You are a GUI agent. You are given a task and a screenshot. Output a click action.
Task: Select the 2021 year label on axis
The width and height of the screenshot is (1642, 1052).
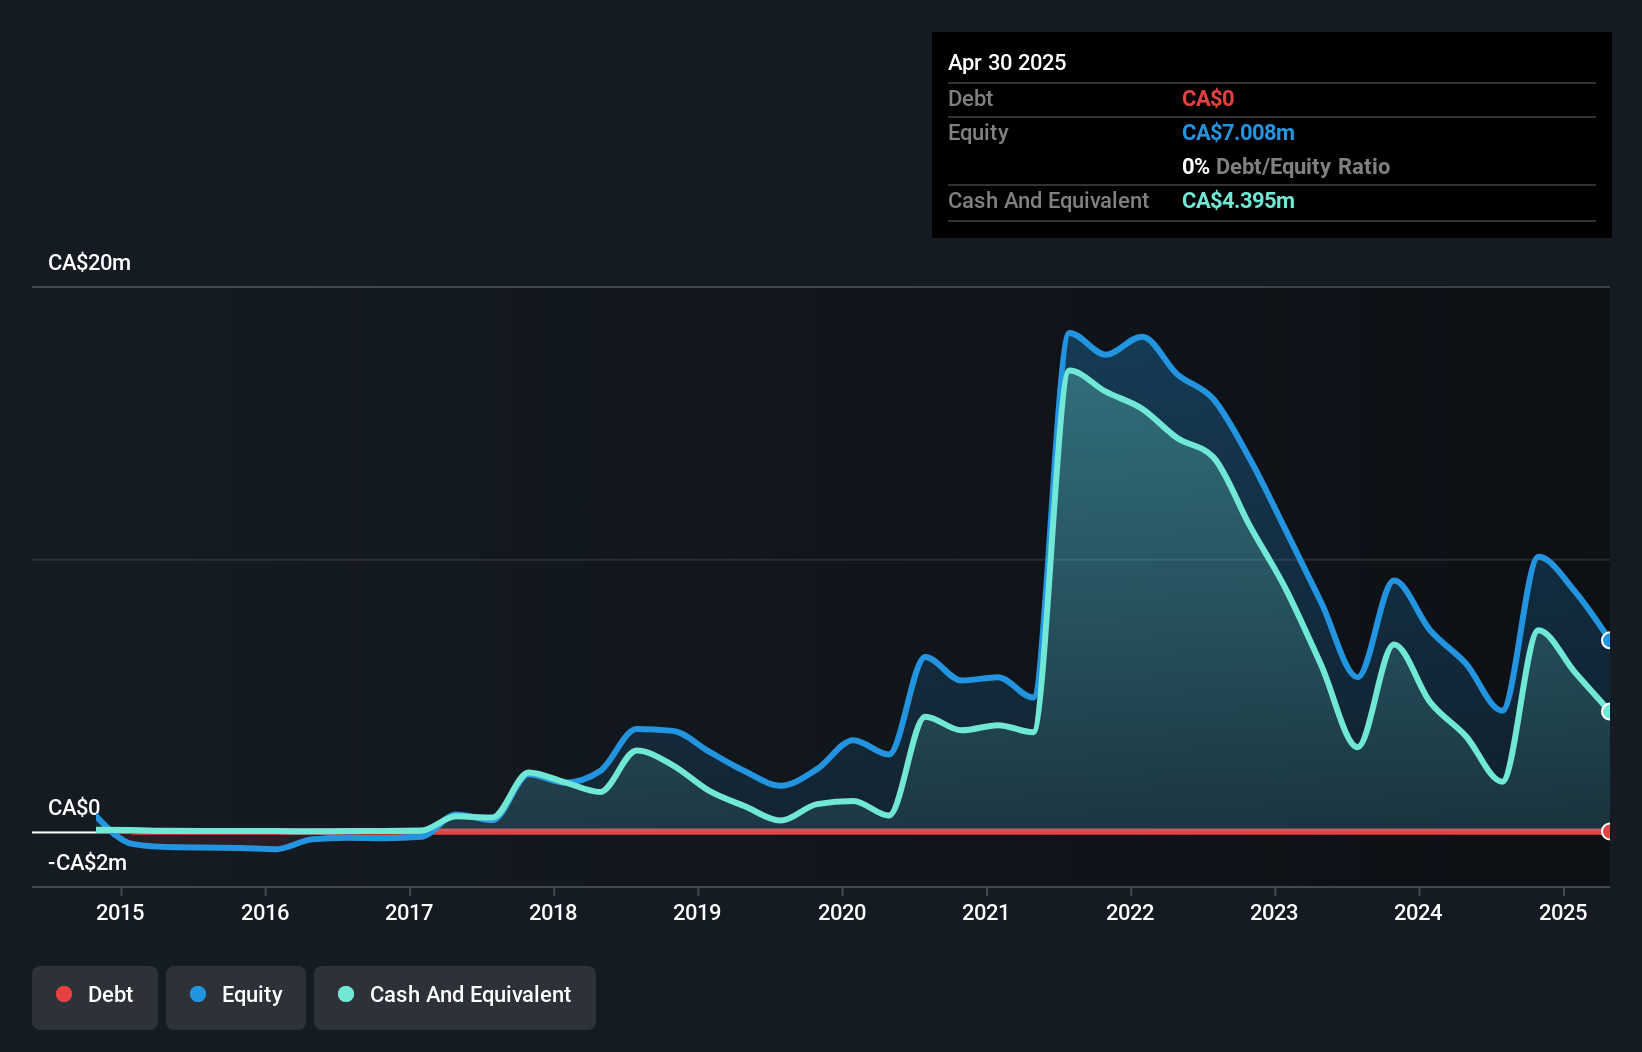coord(986,912)
